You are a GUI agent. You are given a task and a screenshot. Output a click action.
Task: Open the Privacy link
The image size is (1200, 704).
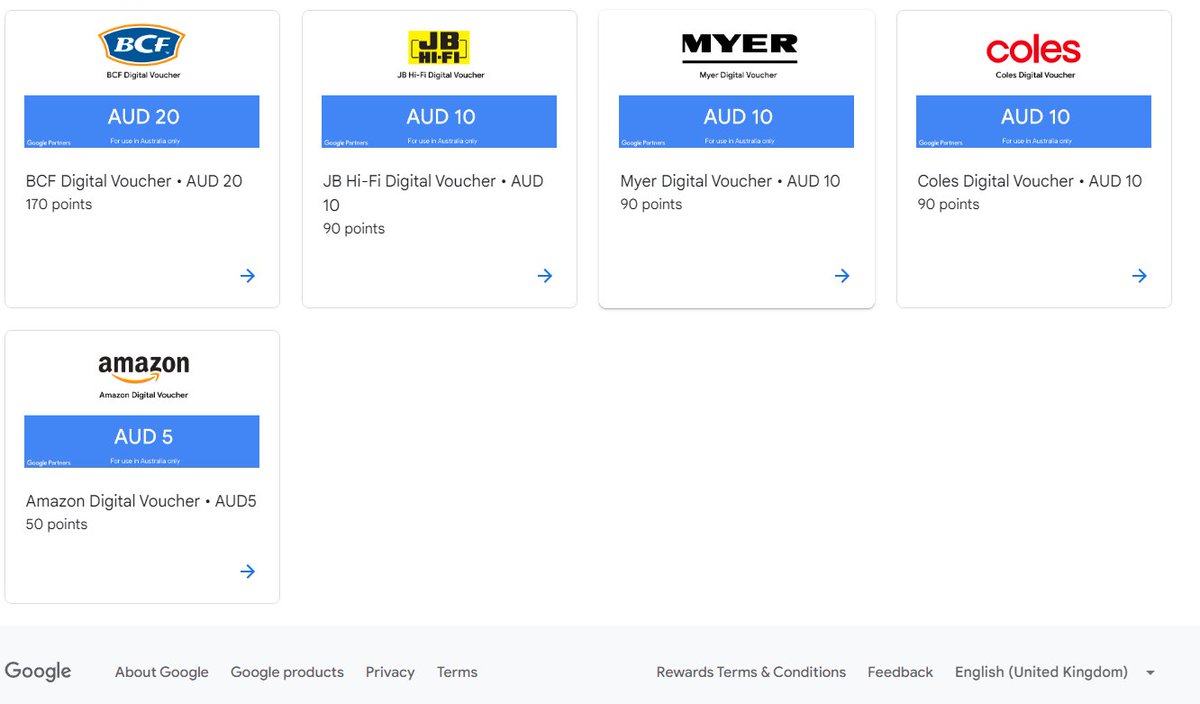(390, 672)
